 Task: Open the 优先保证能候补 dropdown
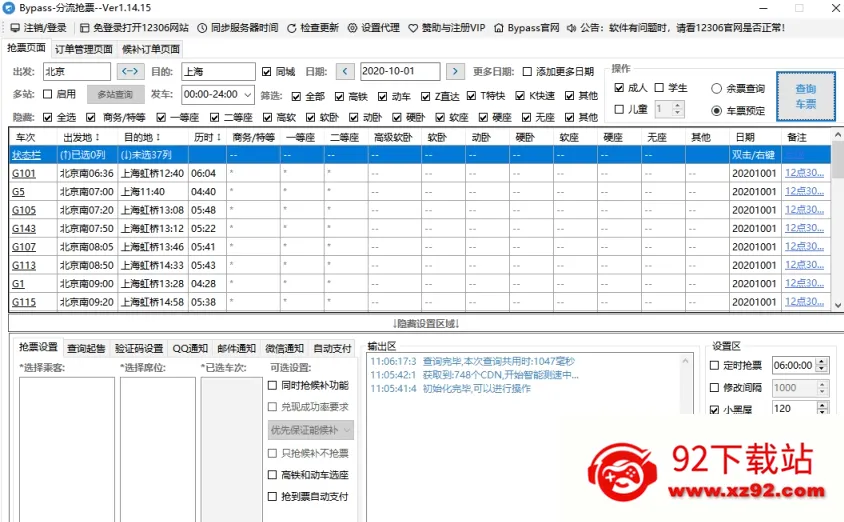pos(311,430)
